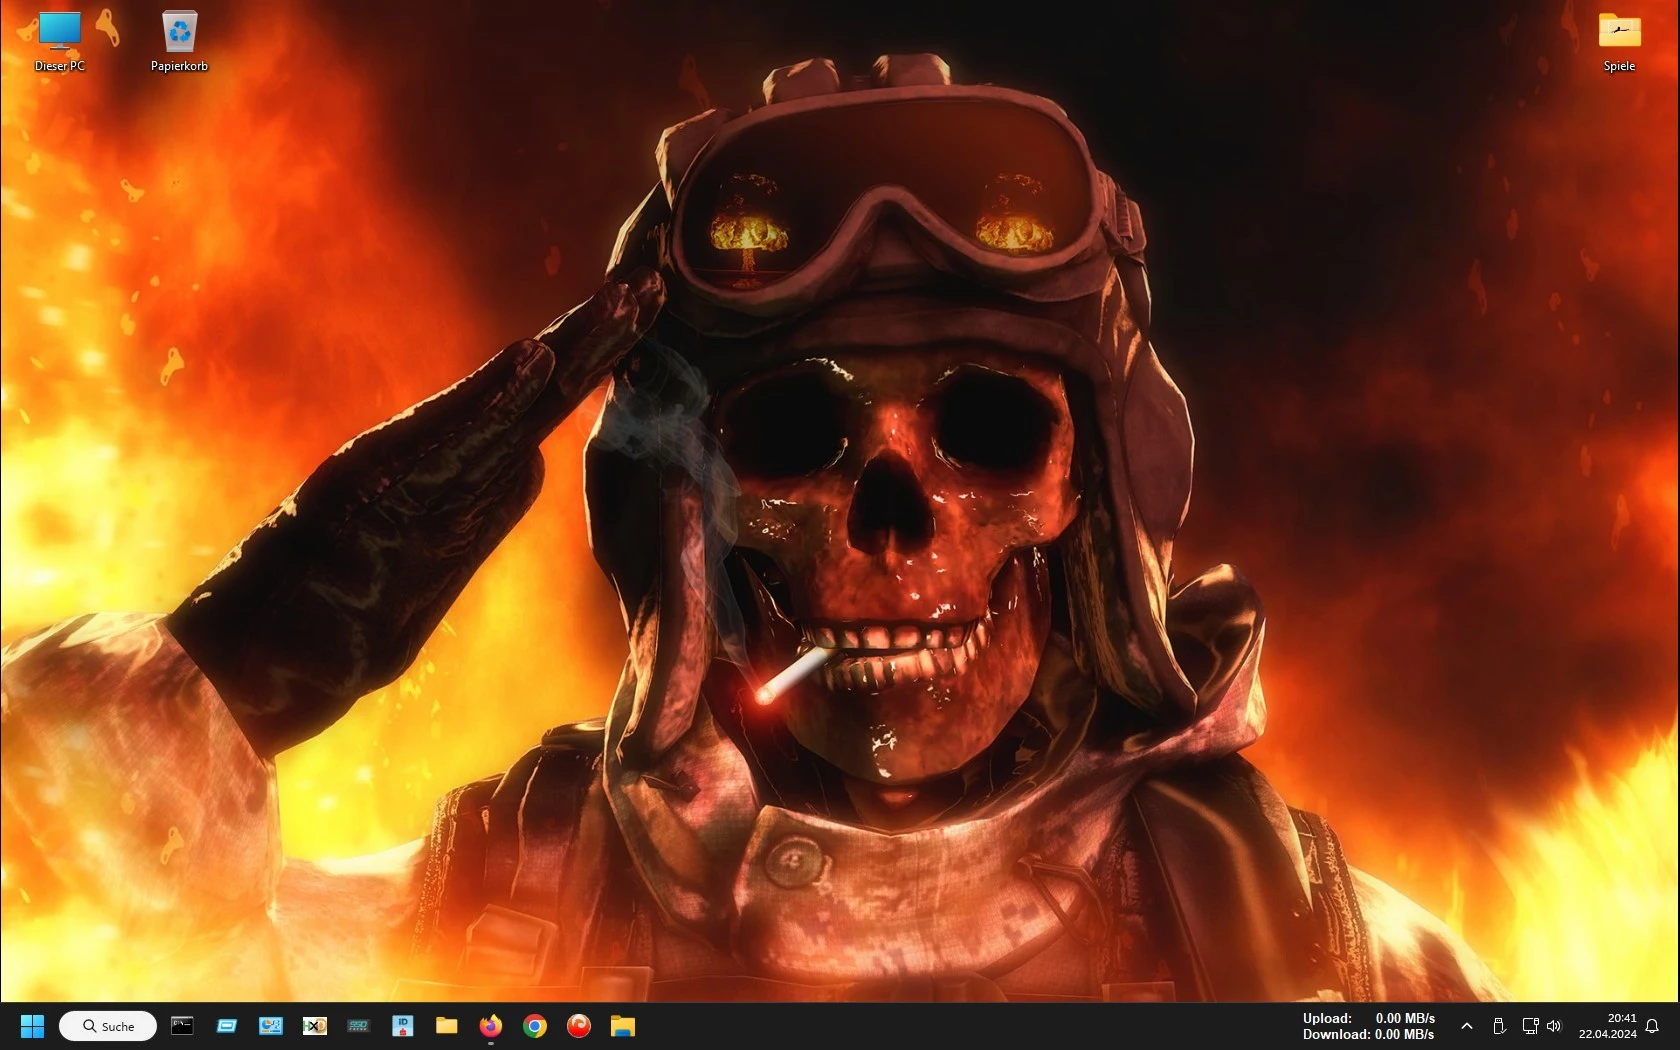
Task: Click the Download speed readout
Action: click(x=1368, y=1034)
